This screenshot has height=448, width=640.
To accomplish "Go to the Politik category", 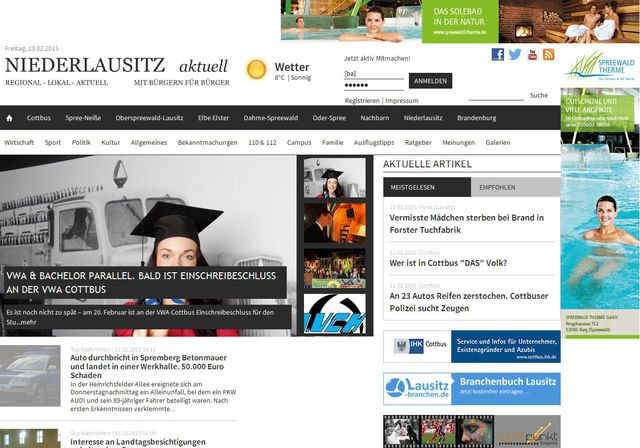I will 81,142.
